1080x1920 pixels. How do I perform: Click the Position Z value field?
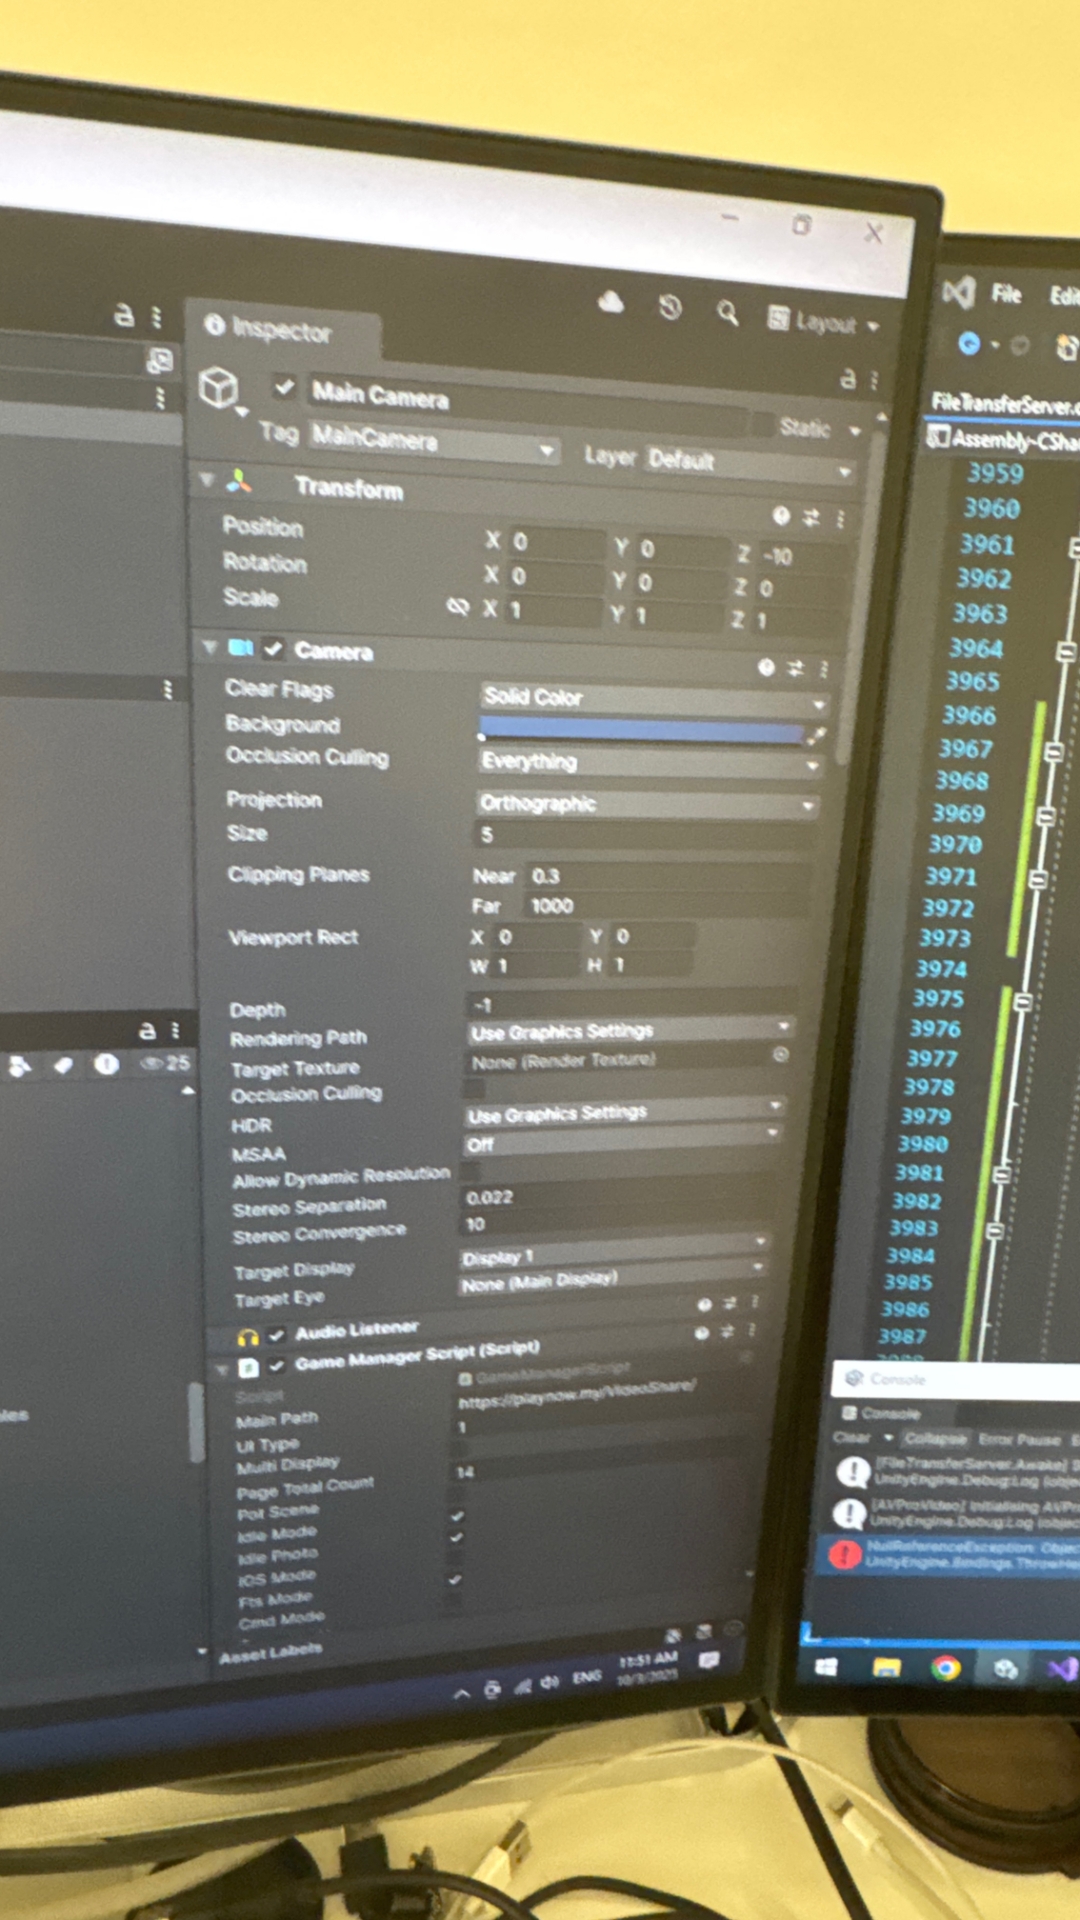tap(804, 556)
